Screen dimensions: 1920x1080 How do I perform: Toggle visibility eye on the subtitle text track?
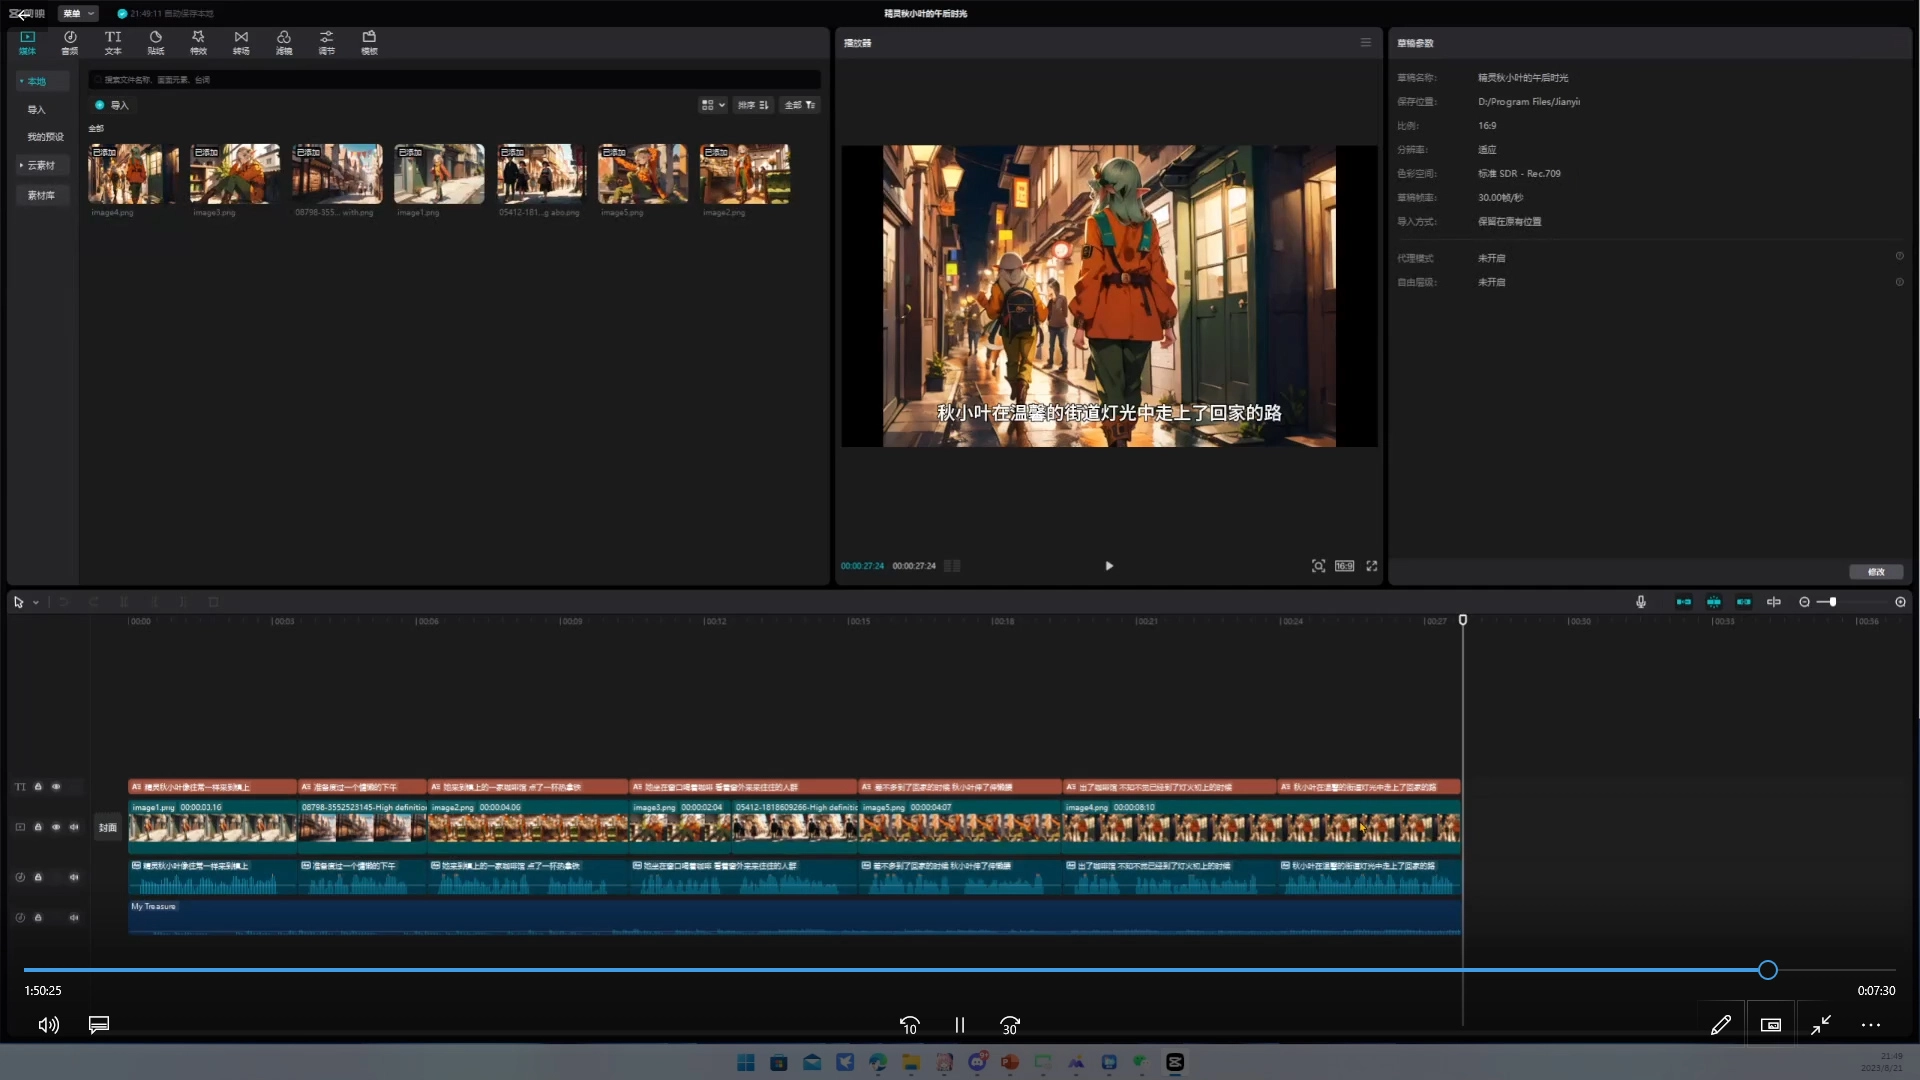click(x=56, y=787)
